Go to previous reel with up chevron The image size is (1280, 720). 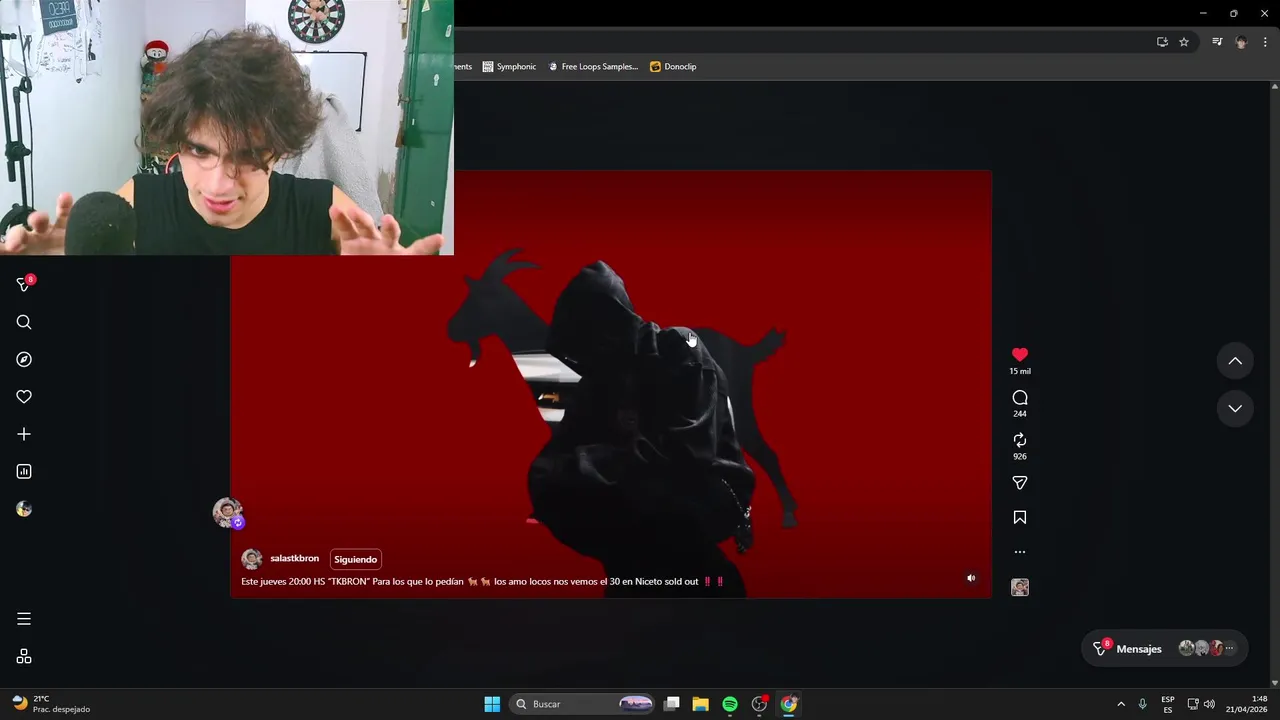point(1235,361)
